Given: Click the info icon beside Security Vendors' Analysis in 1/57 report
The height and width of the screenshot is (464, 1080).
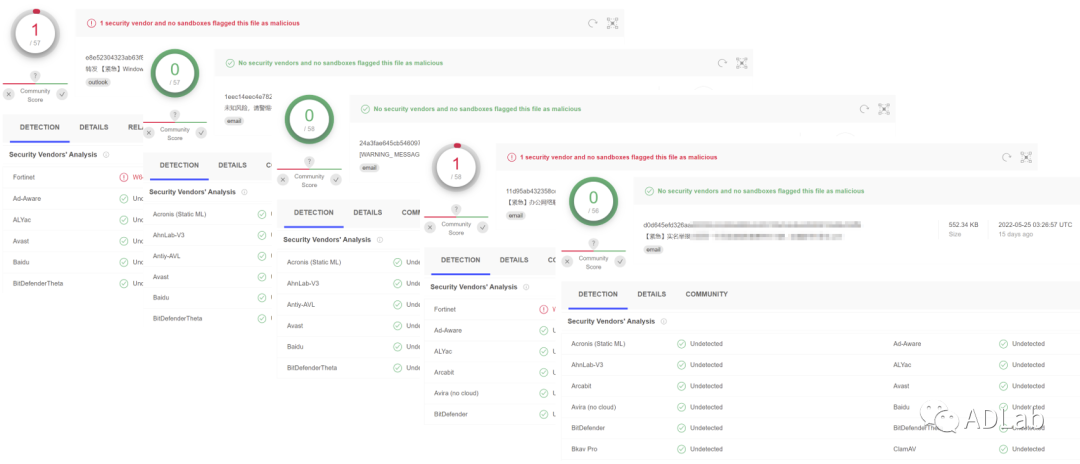Looking at the screenshot, I should (x=106, y=155).
